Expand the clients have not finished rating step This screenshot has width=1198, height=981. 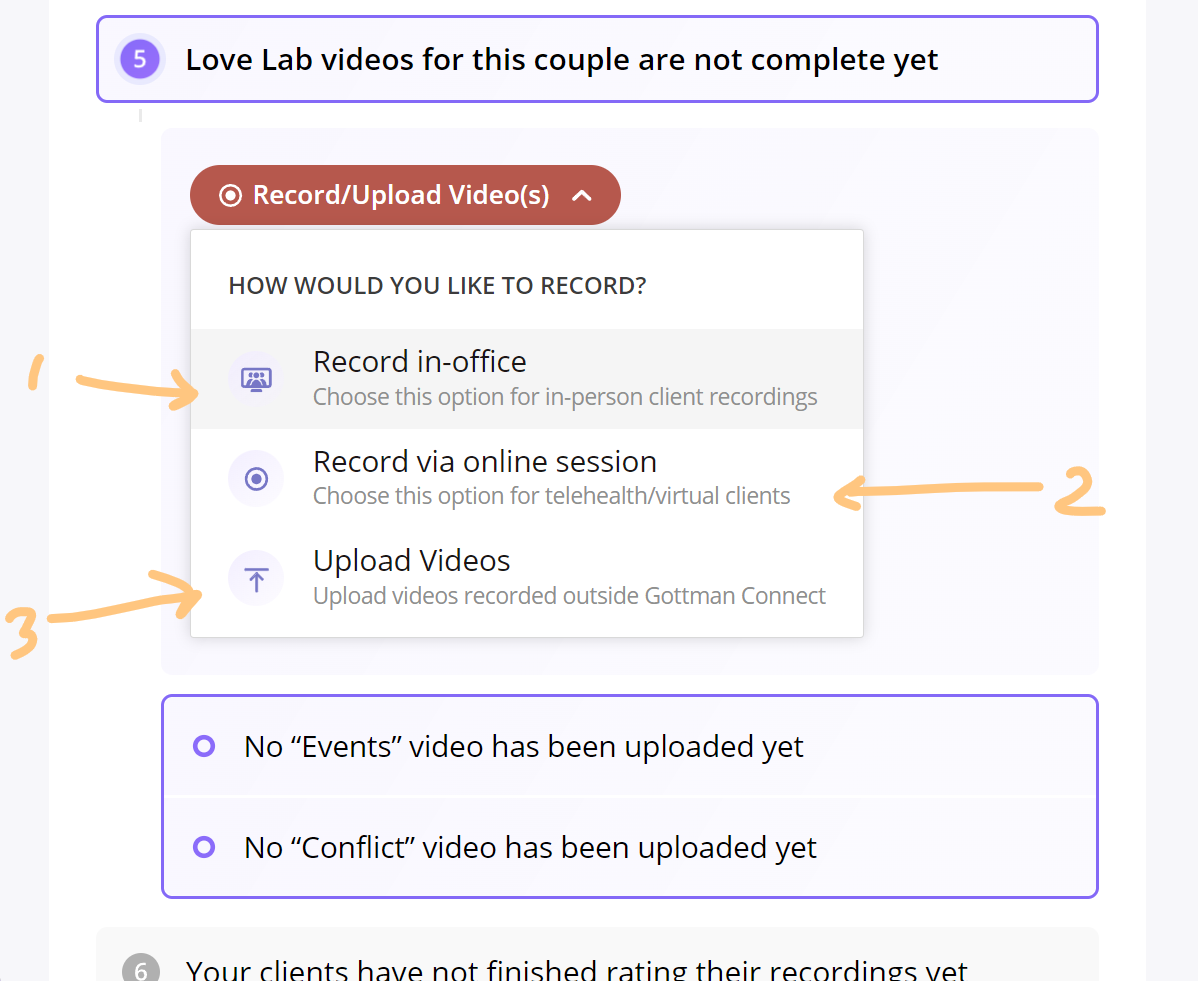point(597,955)
